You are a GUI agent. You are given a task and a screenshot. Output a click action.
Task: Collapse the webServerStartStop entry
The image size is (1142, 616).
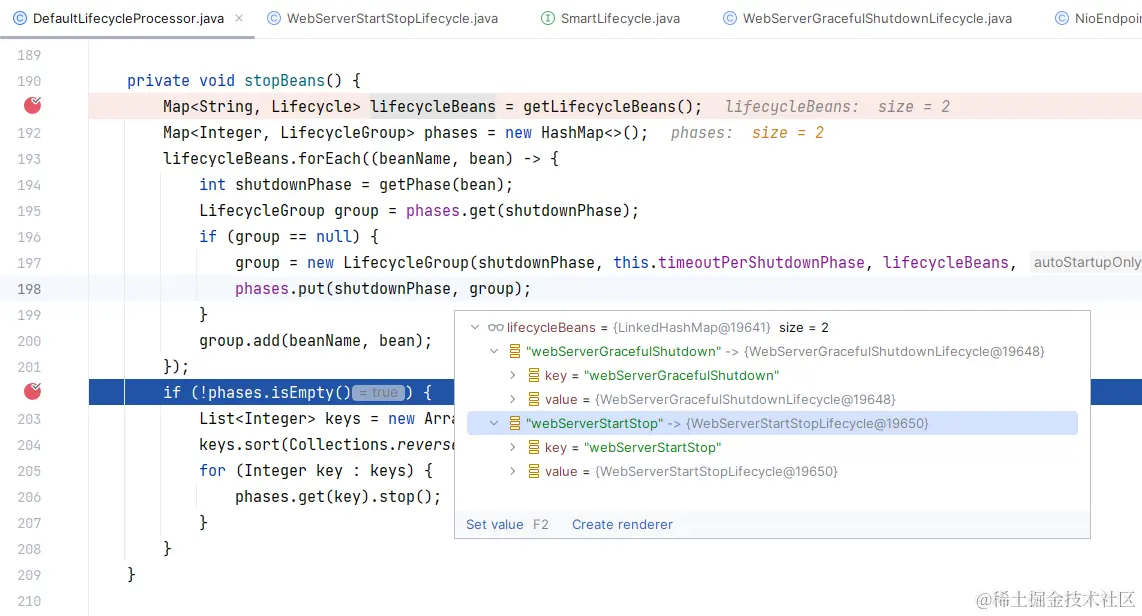(x=494, y=424)
